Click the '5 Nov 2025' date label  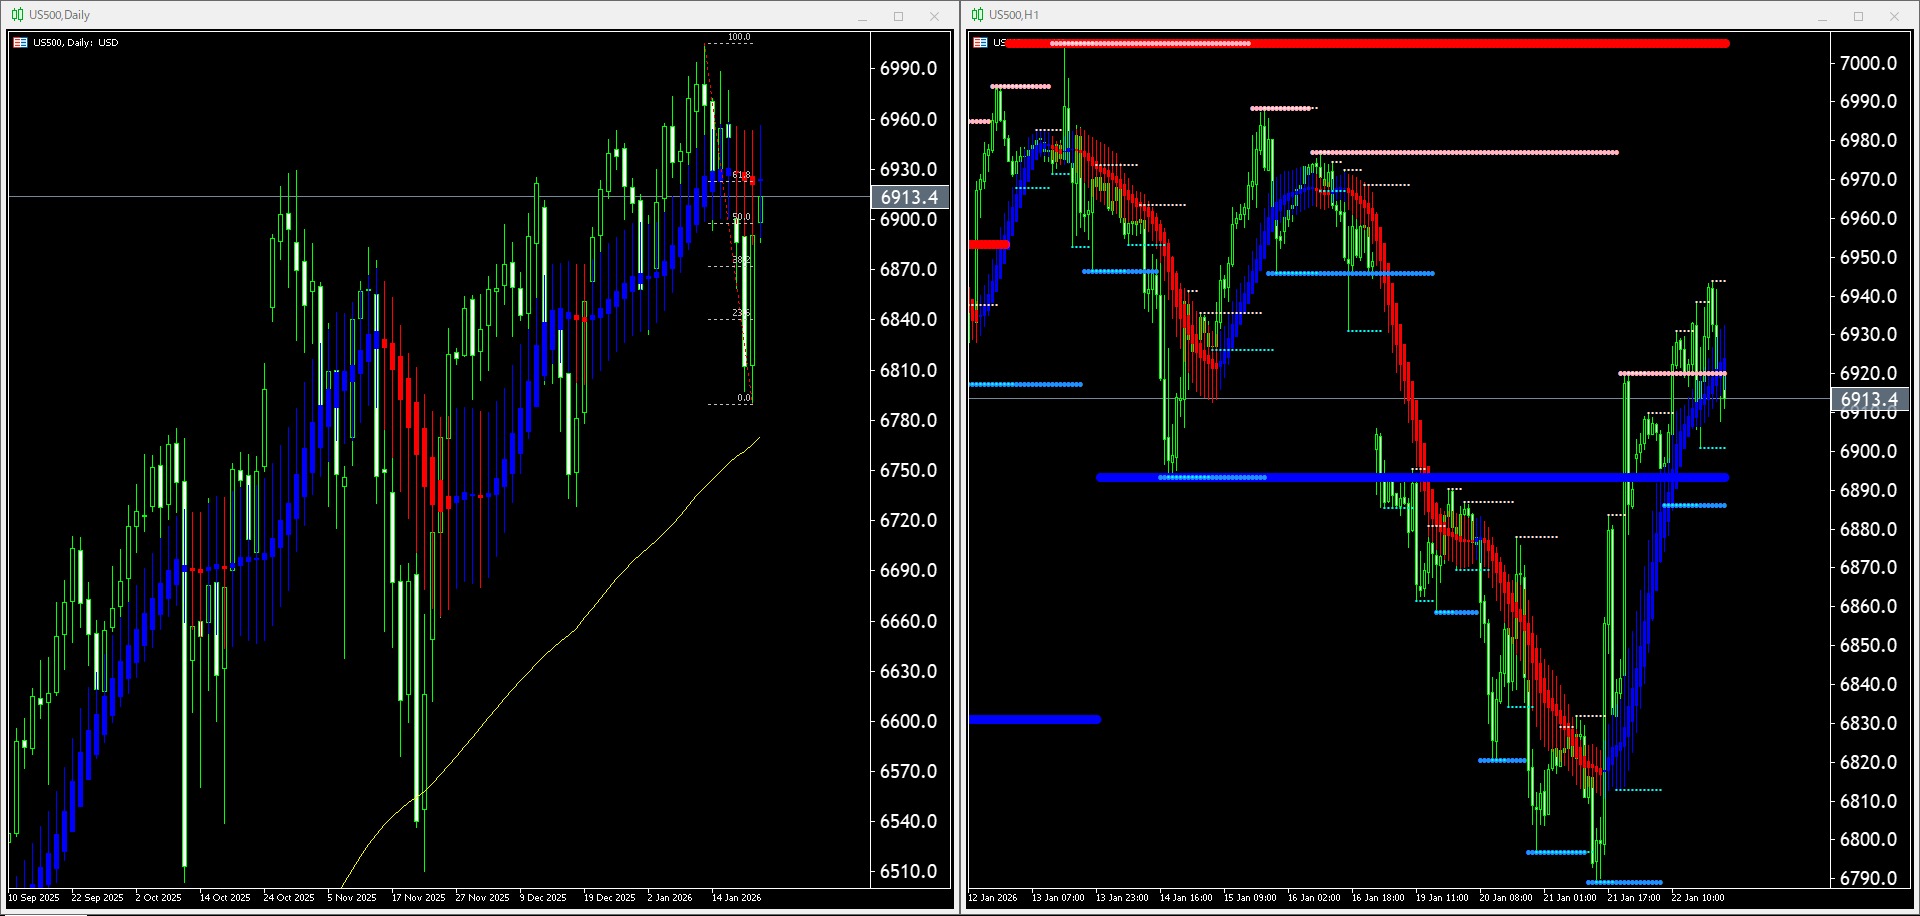pos(352,898)
